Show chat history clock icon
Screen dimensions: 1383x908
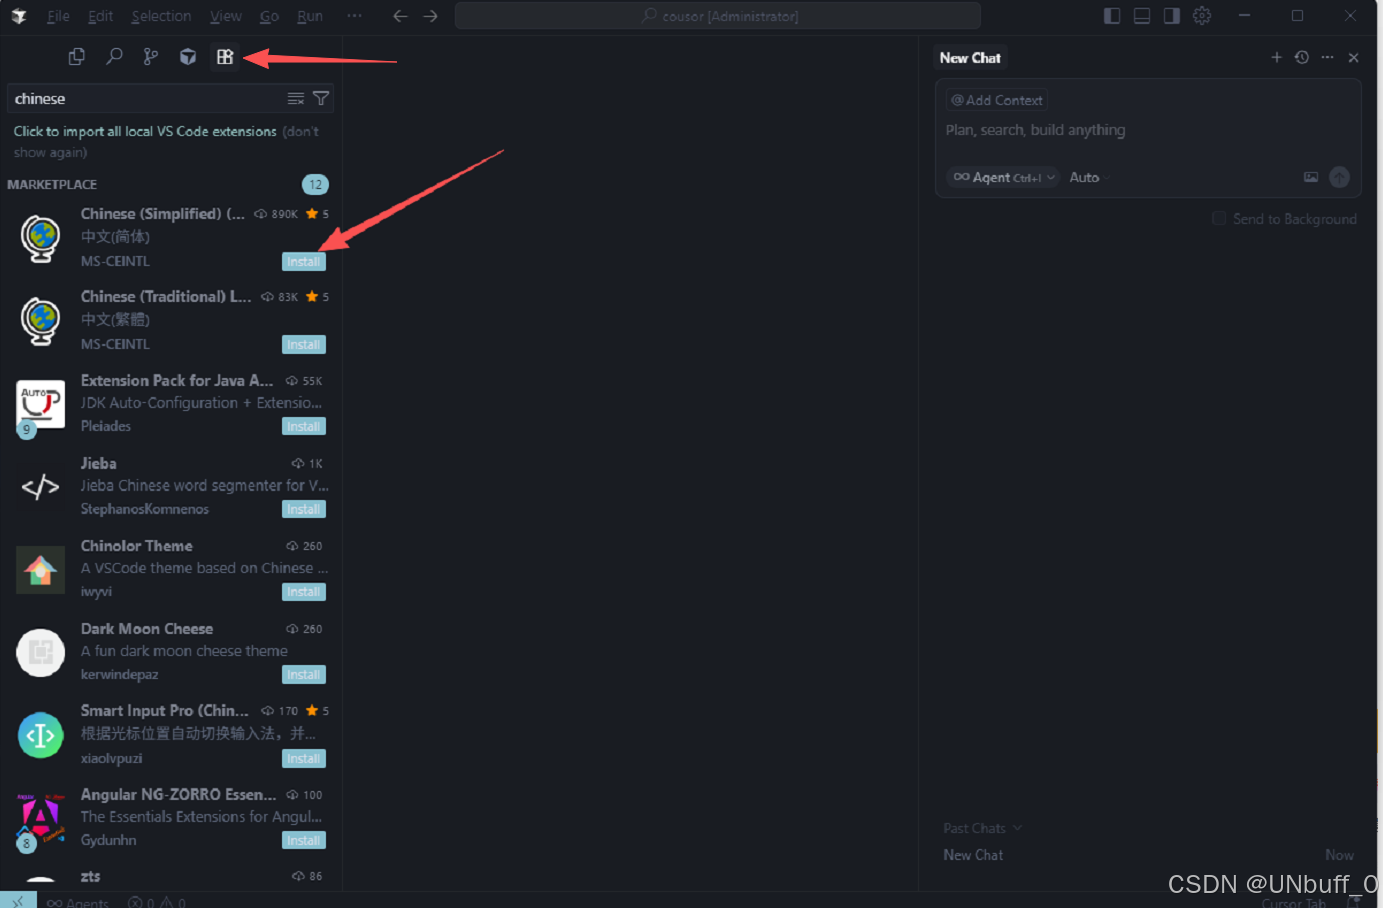pyautogui.click(x=1302, y=58)
